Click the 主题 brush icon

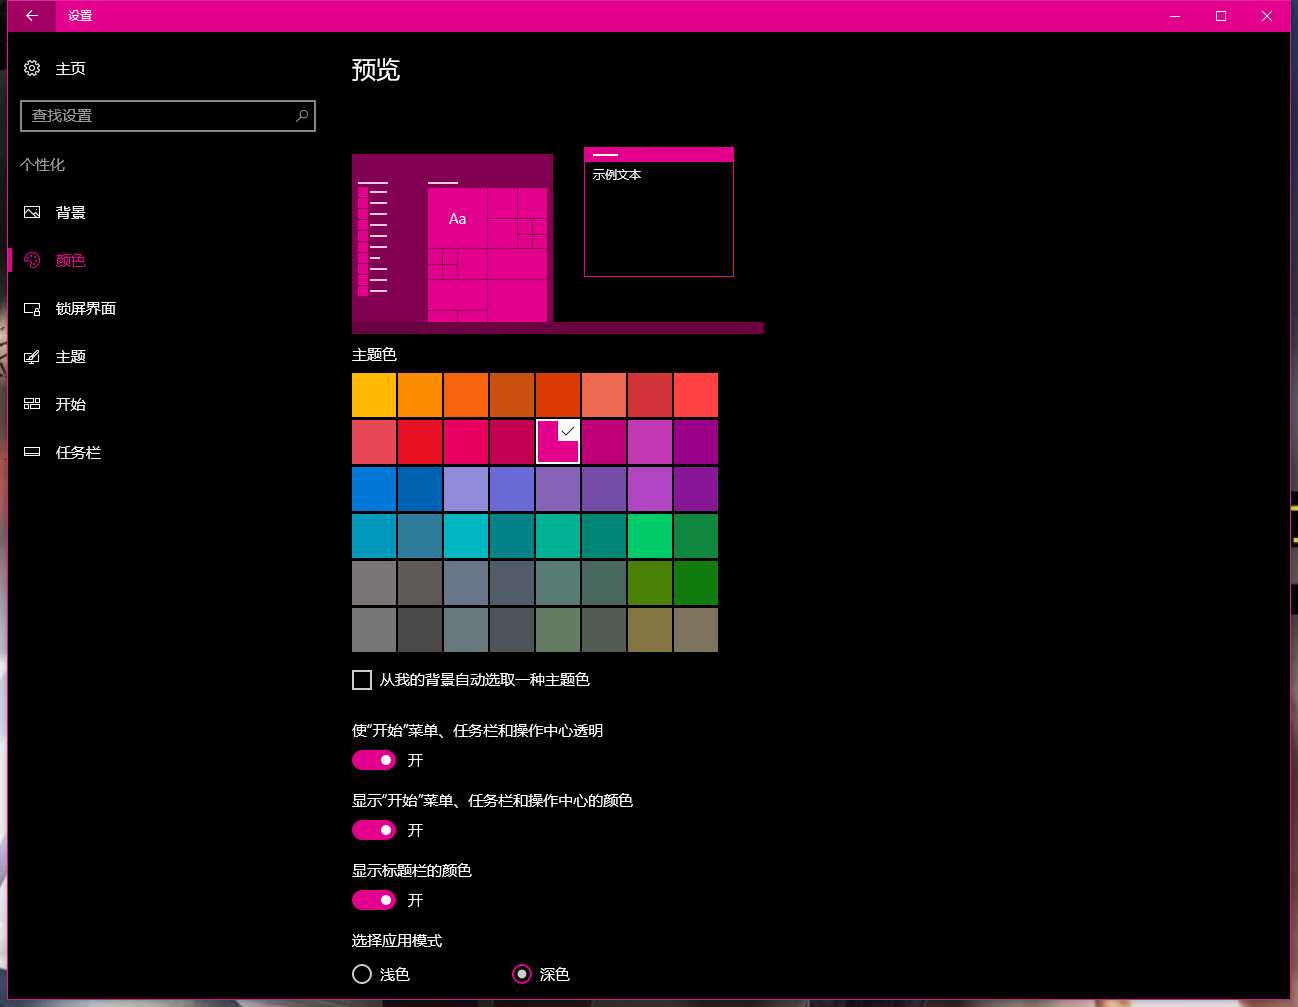[32, 356]
